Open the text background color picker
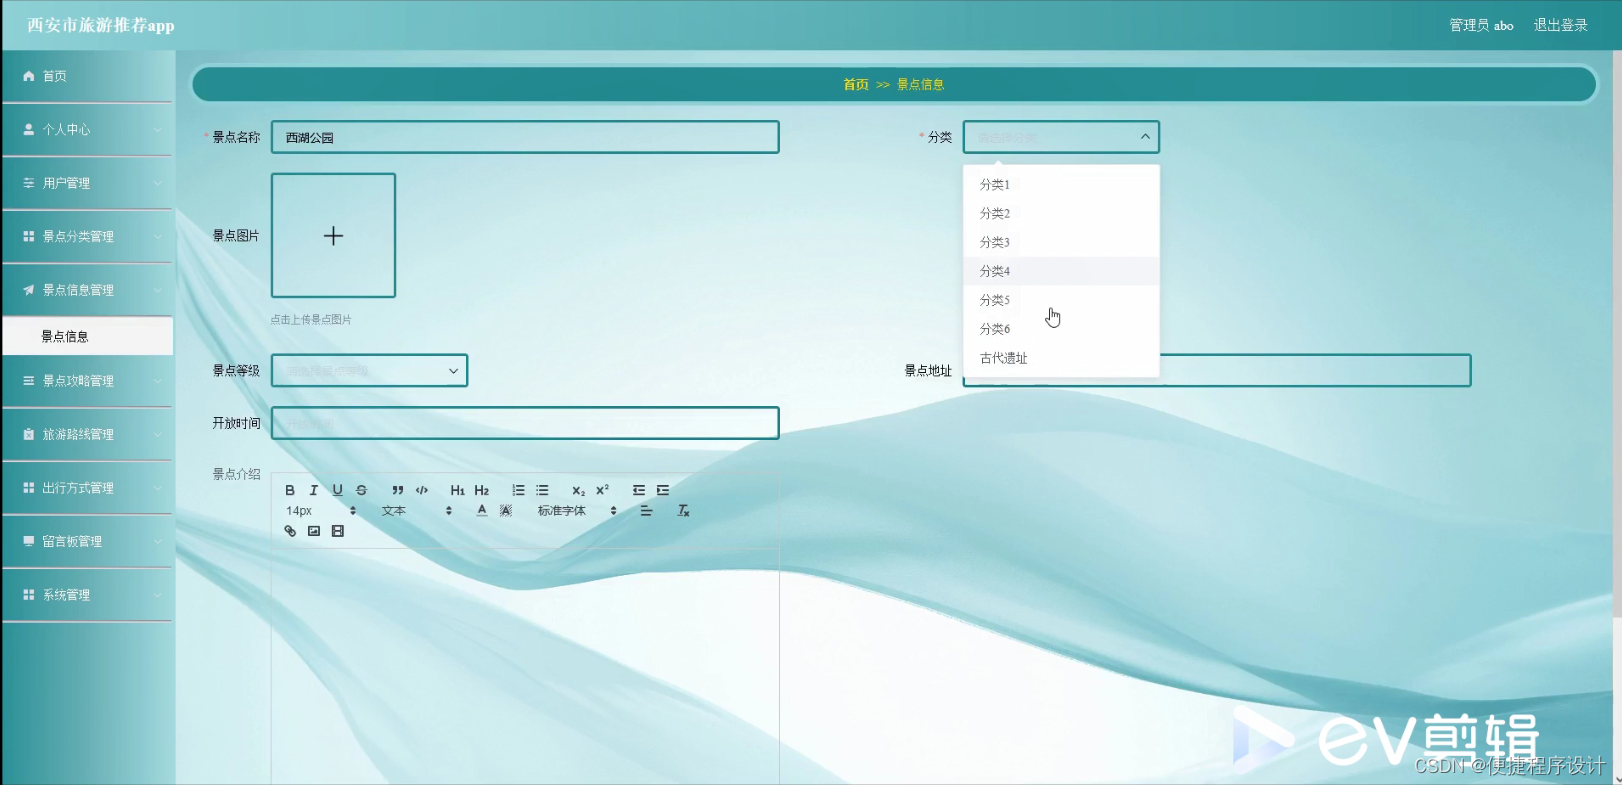Screen dimensions: 1622x785 [506, 511]
